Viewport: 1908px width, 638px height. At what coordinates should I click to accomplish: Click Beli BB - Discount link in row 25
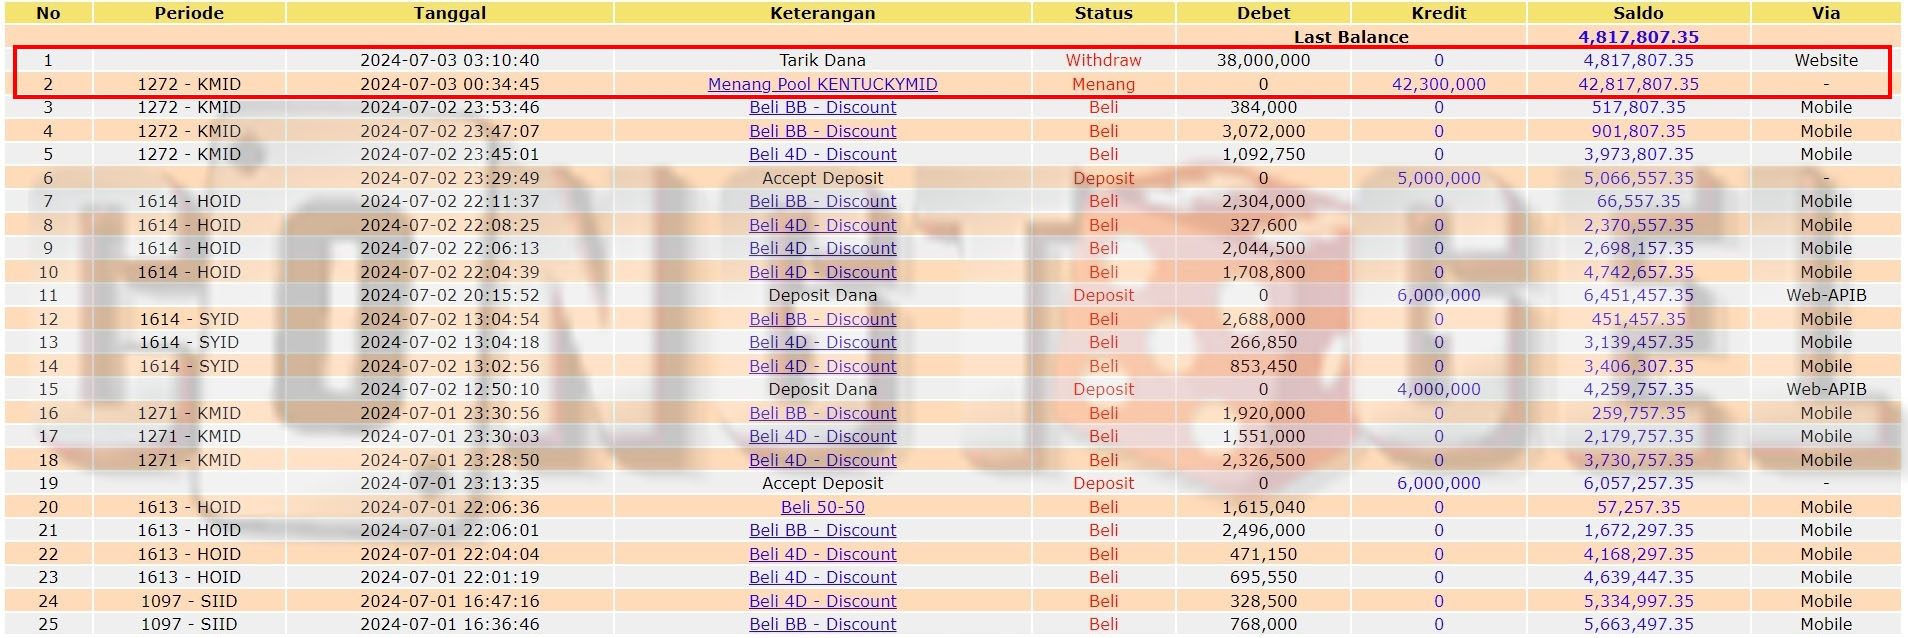[822, 624]
